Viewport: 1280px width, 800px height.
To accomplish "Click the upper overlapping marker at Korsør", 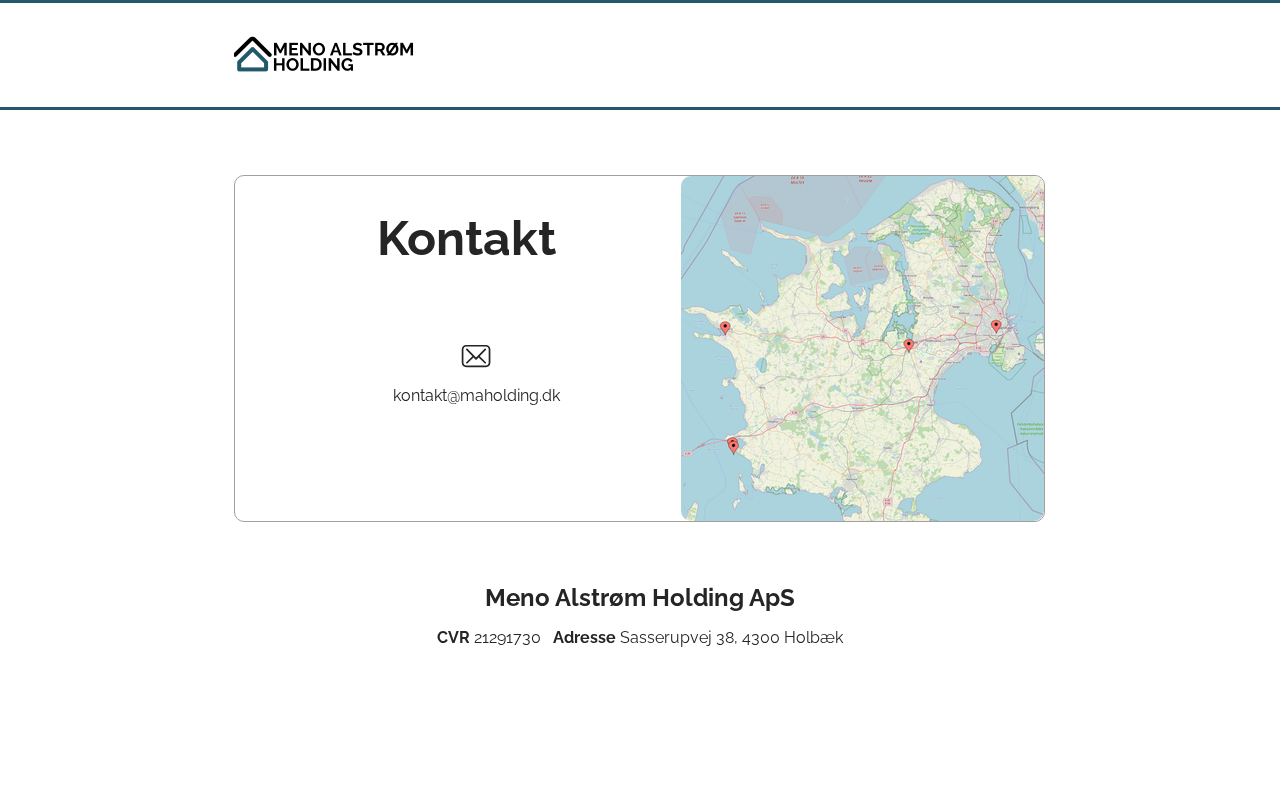I will pyautogui.click(x=731, y=441).
